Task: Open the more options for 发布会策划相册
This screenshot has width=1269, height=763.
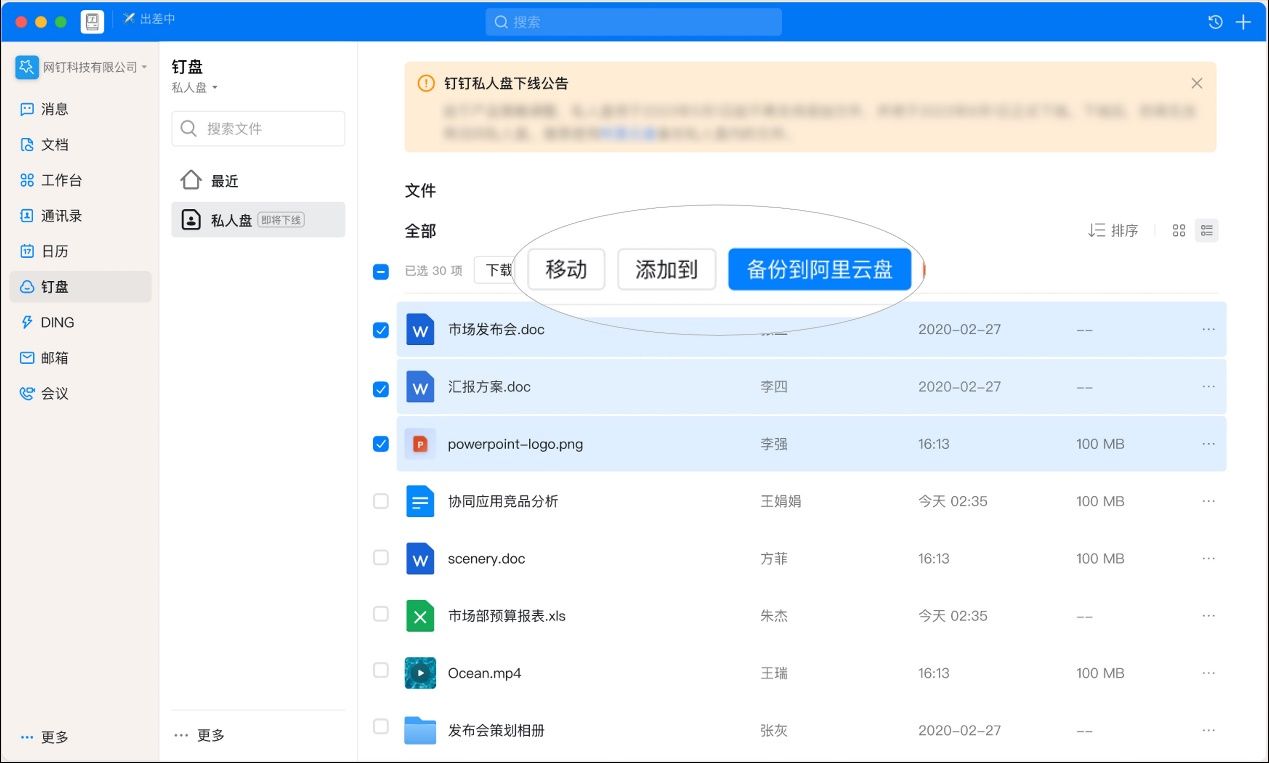Action: coord(1209,730)
